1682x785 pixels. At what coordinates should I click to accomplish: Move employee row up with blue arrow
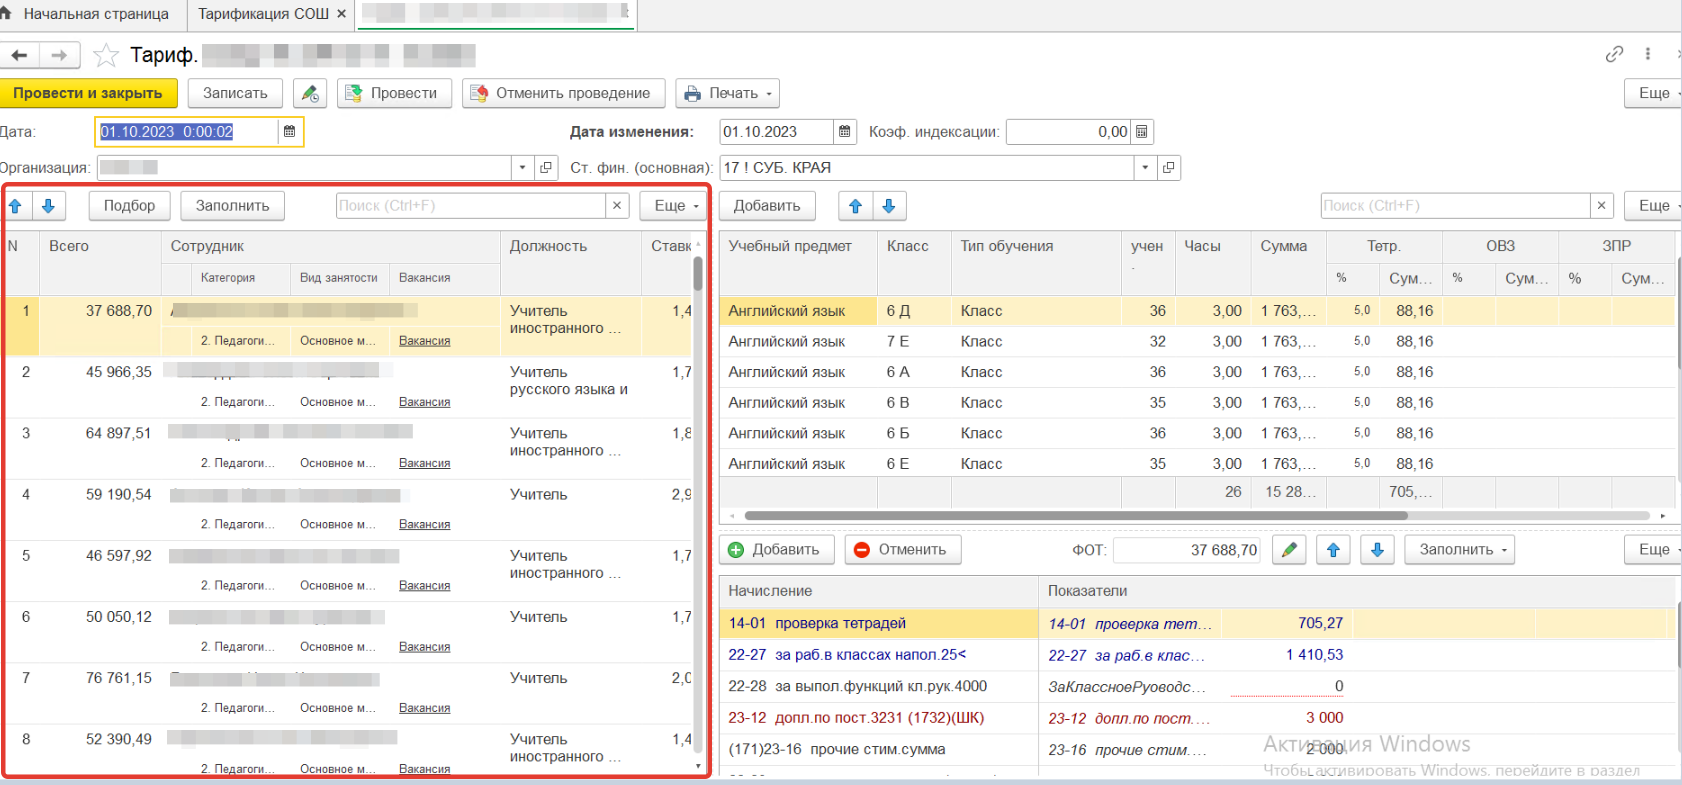(x=16, y=206)
